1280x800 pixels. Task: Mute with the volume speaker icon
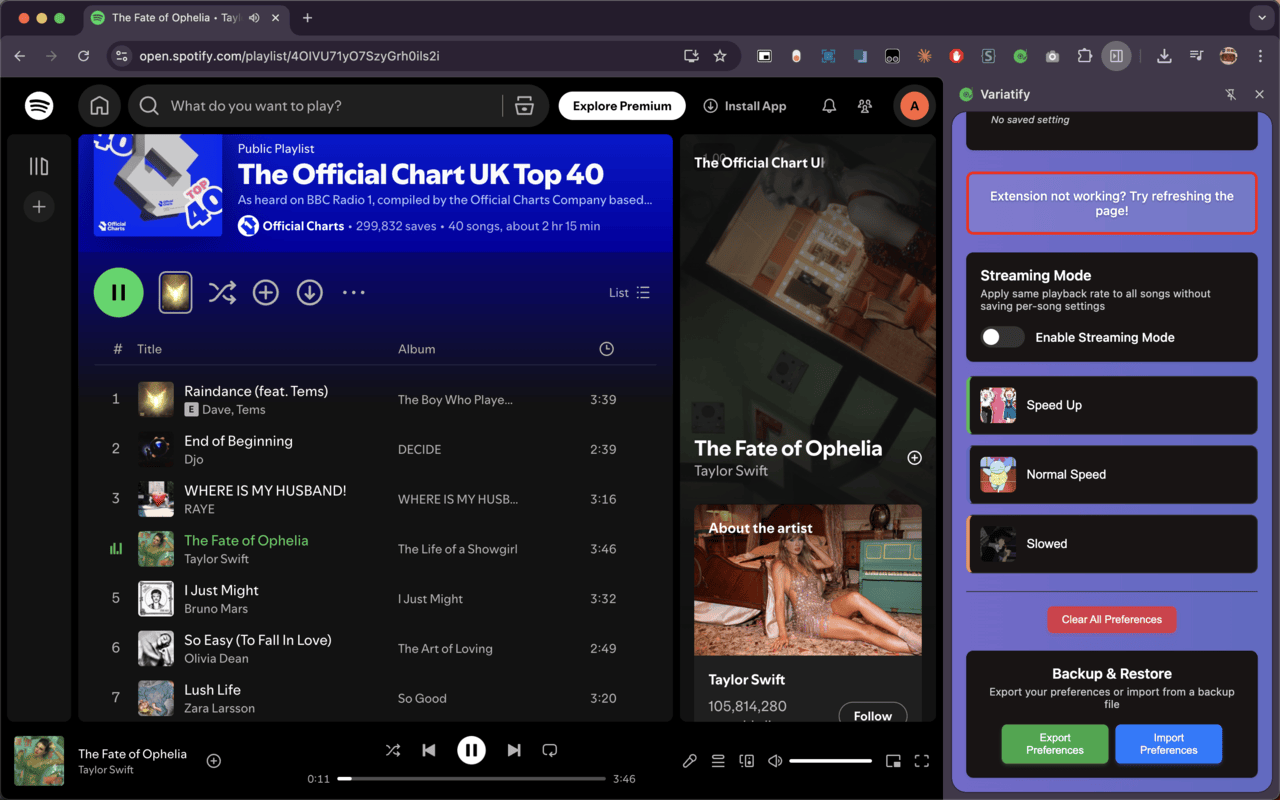pos(775,761)
